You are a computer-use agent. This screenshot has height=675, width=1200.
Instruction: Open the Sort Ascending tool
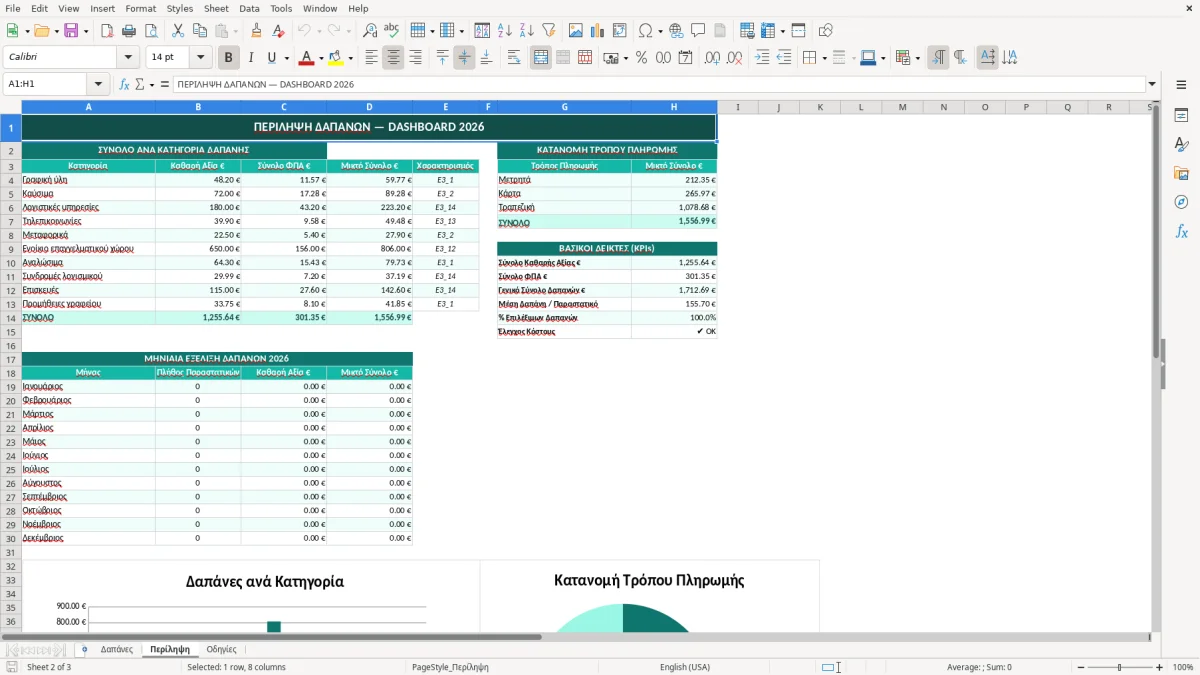[x=504, y=31]
